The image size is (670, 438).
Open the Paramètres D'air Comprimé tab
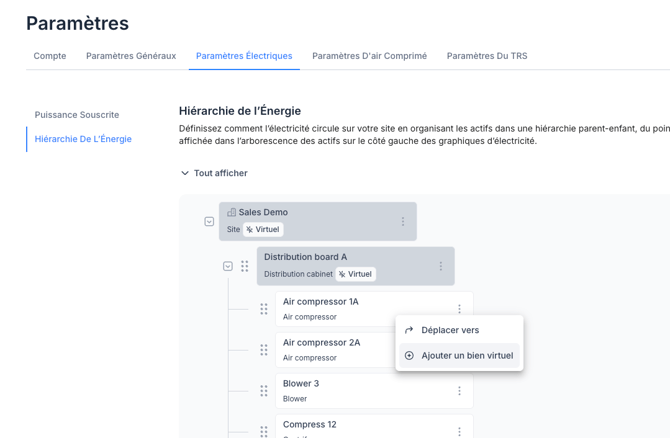click(369, 56)
